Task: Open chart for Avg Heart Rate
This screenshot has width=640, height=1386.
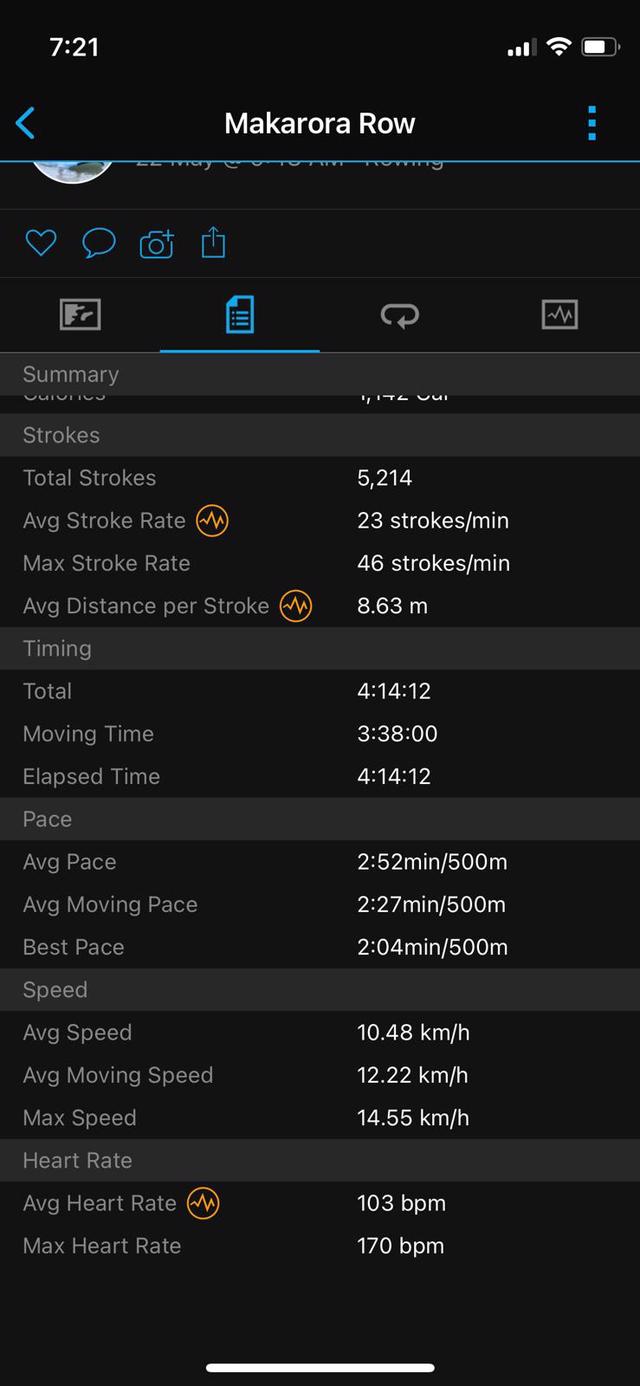Action: pyautogui.click(x=202, y=1203)
